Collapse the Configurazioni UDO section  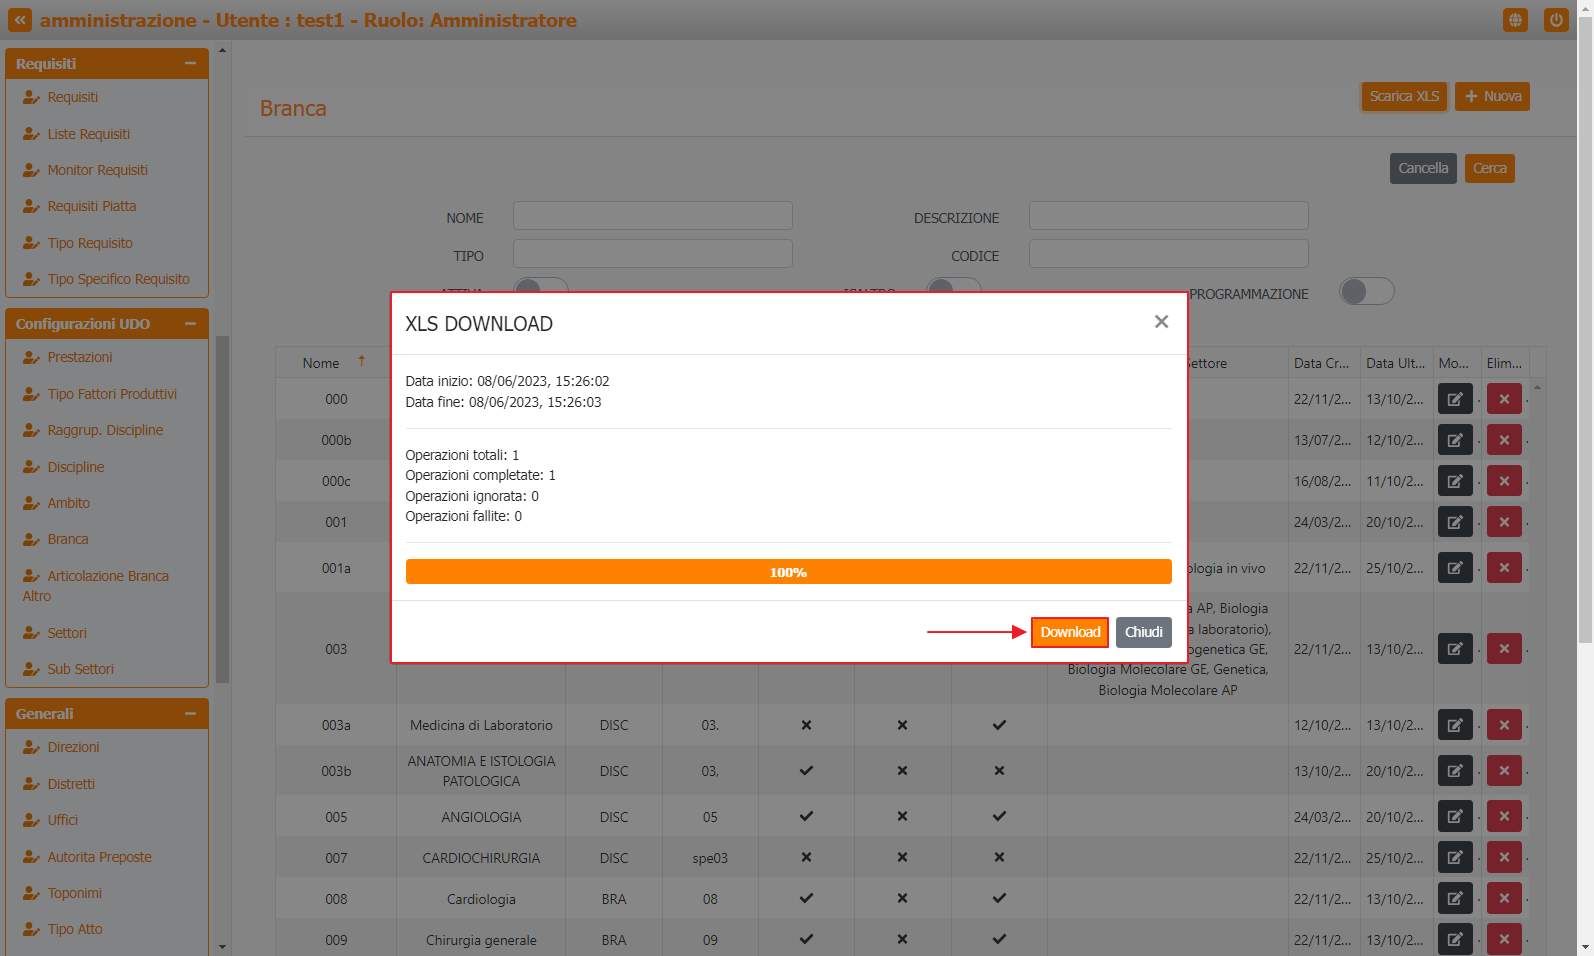coord(190,324)
